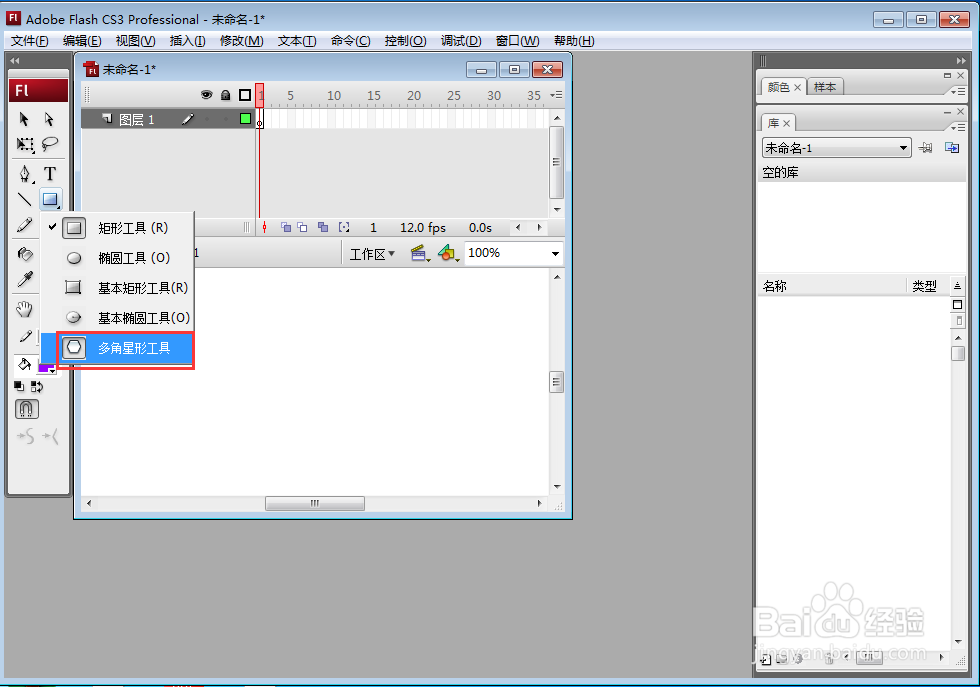The width and height of the screenshot is (980, 687).
Task: Open the 编辑(E) menu
Action: pyautogui.click(x=82, y=41)
